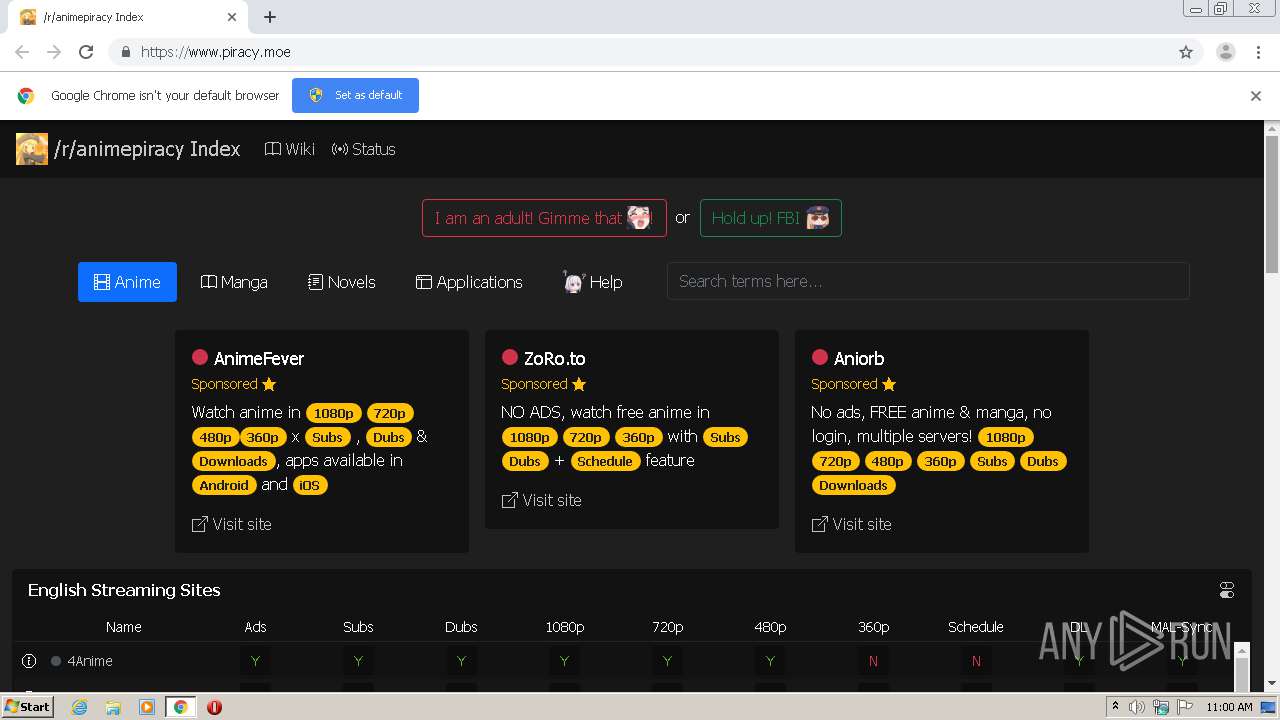Viewport: 1280px width, 720px height.
Task: Visit site link for AnimeFever
Action: click(x=231, y=524)
